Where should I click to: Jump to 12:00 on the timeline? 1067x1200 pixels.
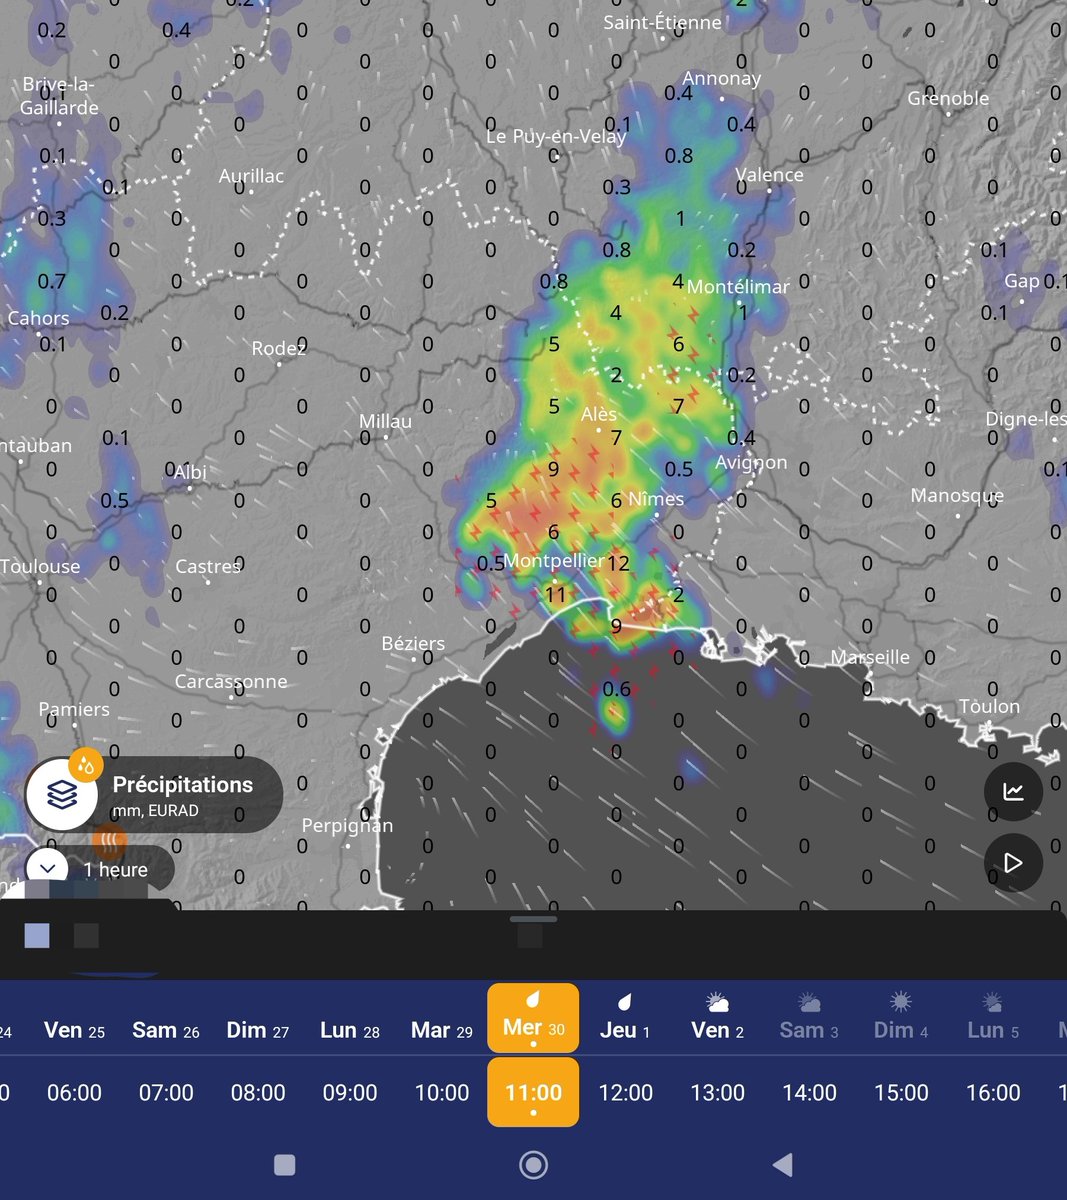[x=625, y=1092]
